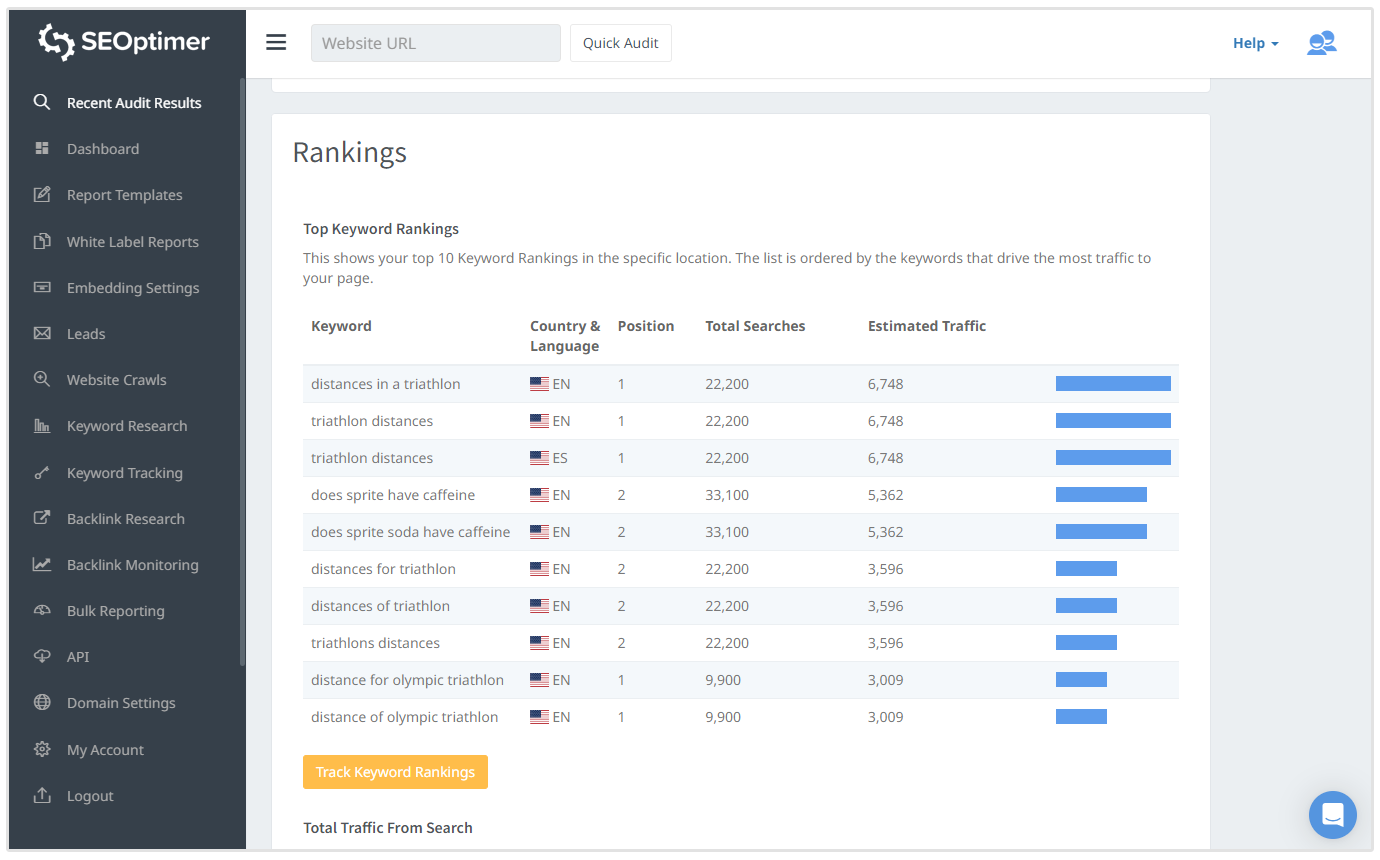Open the chat support bubble

point(1333,815)
